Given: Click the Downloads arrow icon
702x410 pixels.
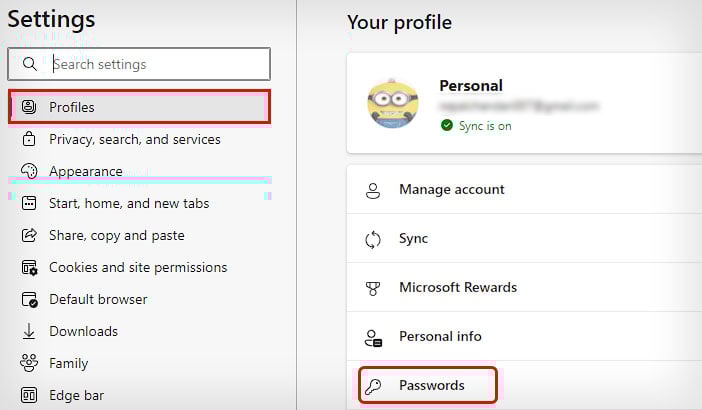Looking at the screenshot, I should point(29,331).
